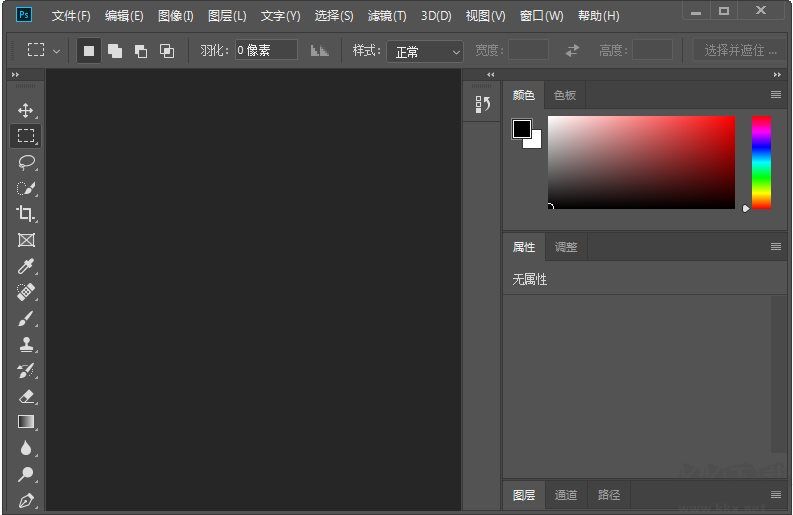Select the Brush tool
Image resolution: width=793 pixels, height=515 pixels.
tap(26, 318)
